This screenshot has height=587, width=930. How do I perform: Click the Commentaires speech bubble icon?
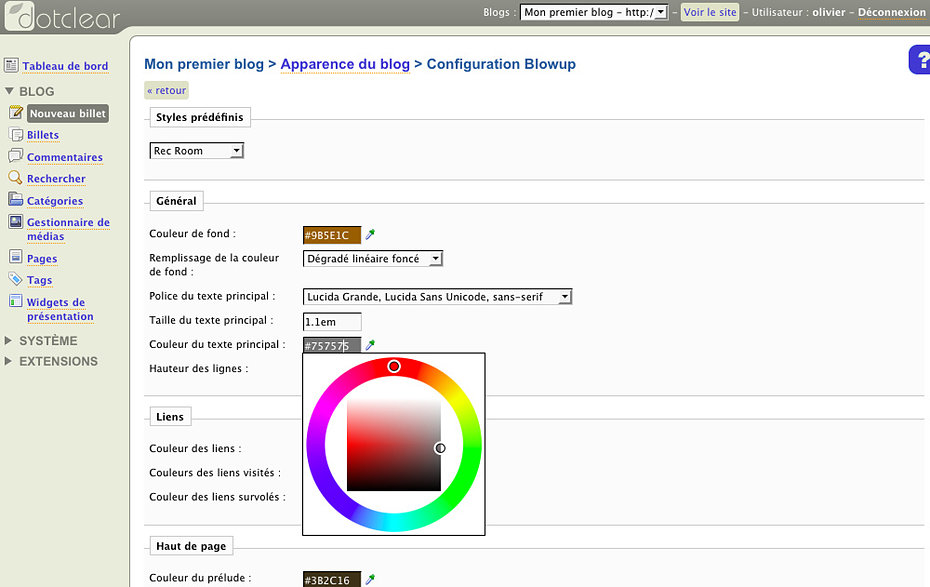click(x=16, y=157)
